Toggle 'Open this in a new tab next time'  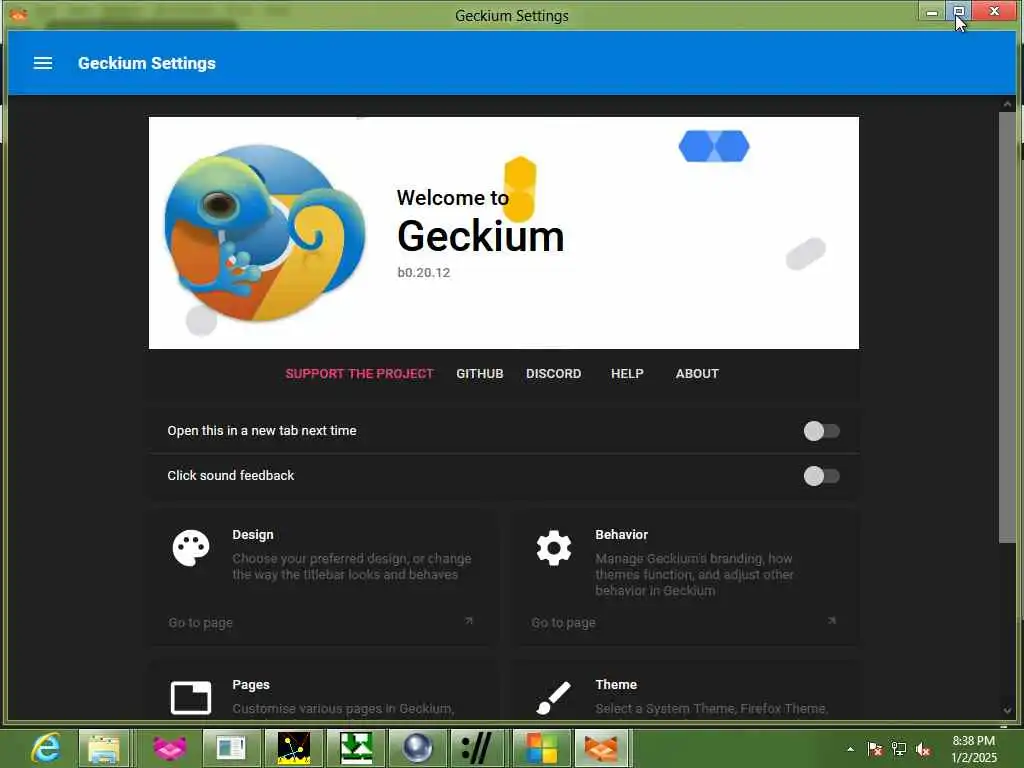click(x=822, y=431)
